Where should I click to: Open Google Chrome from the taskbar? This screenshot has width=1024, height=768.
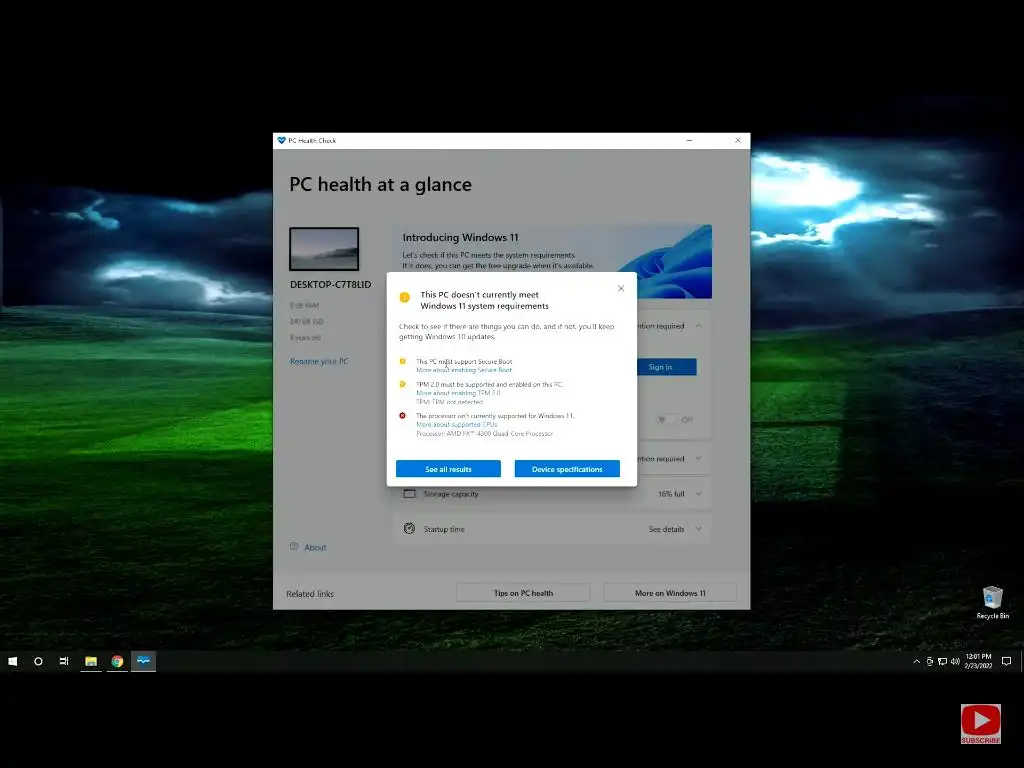(x=117, y=661)
